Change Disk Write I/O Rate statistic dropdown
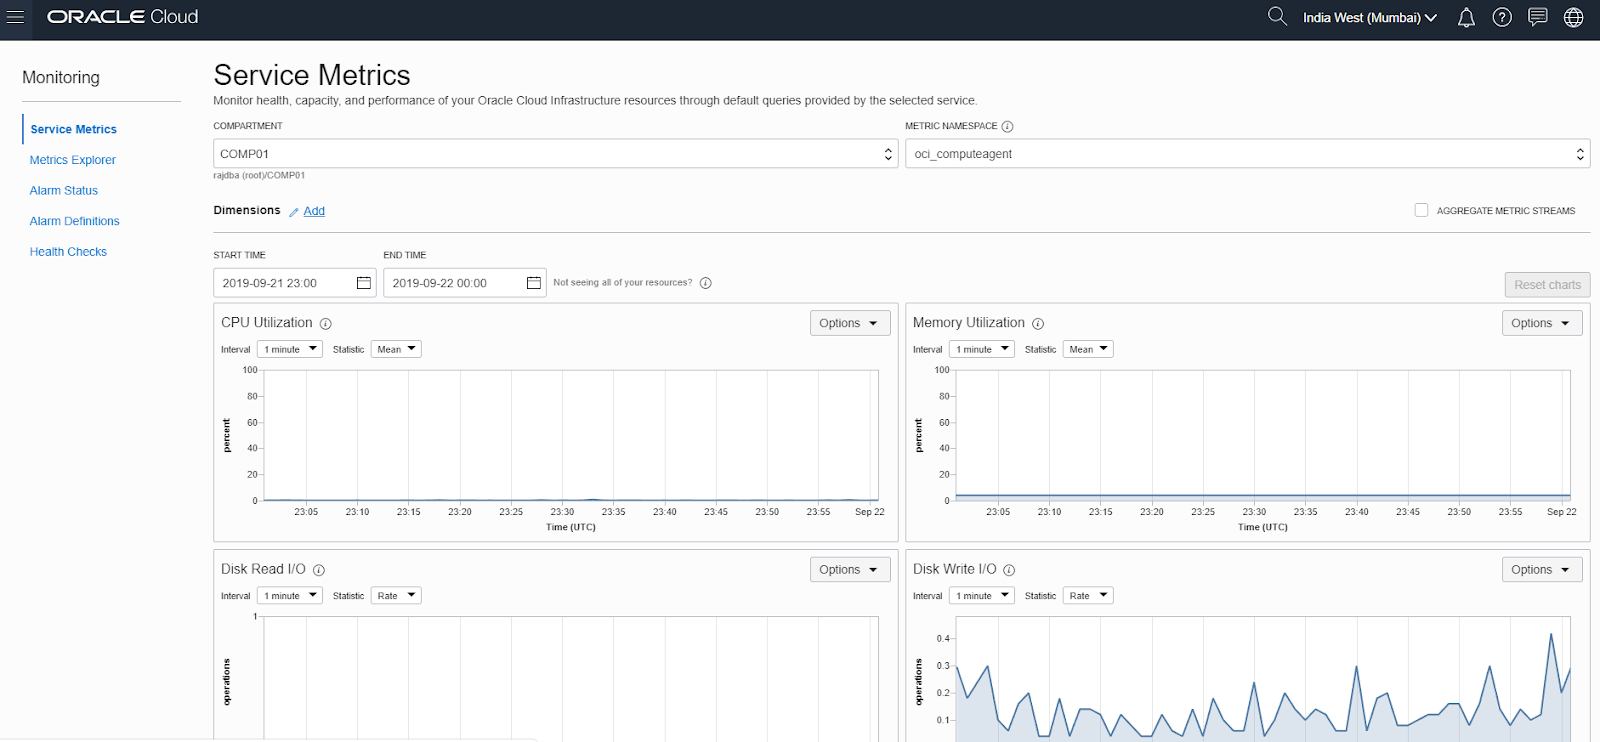Screen dimensions: 1600x742 1088,596
